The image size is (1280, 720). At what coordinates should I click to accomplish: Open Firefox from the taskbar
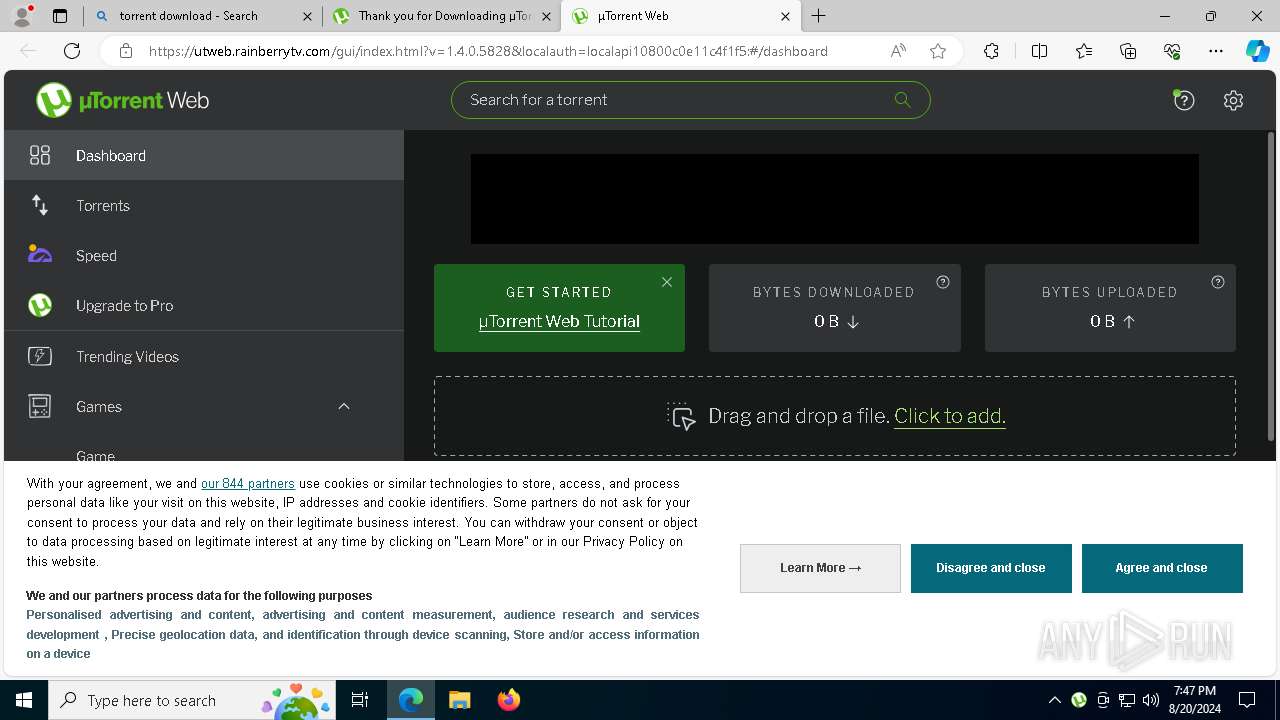point(508,700)
